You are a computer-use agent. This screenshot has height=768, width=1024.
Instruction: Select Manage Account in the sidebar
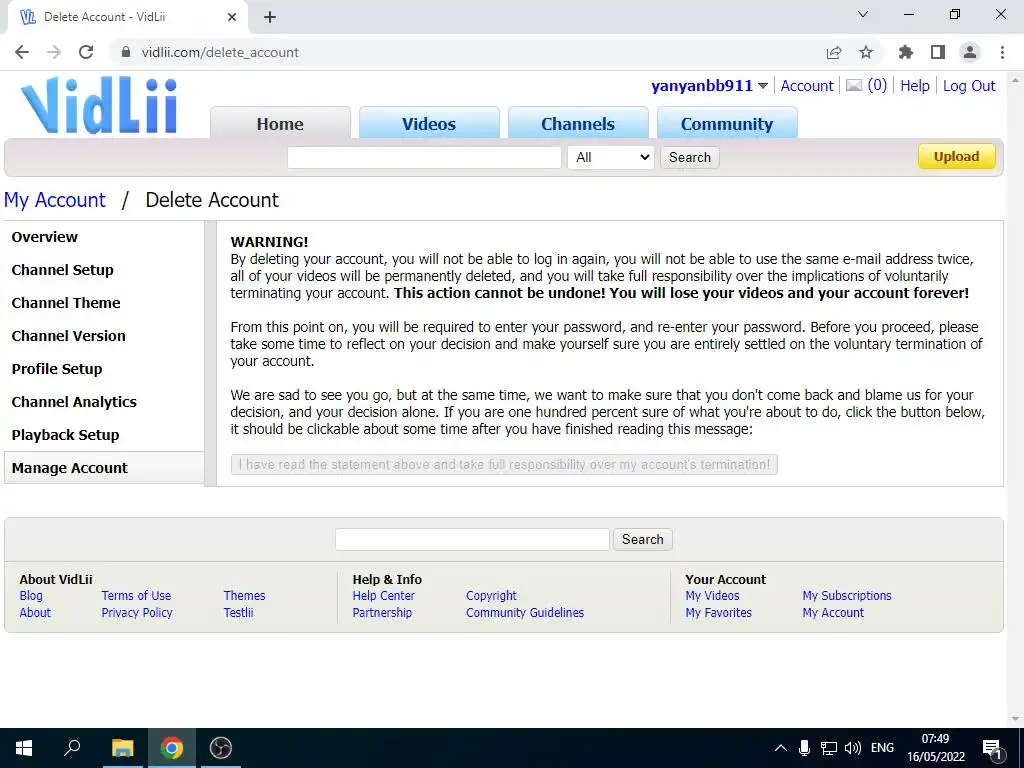click(104, 468)
